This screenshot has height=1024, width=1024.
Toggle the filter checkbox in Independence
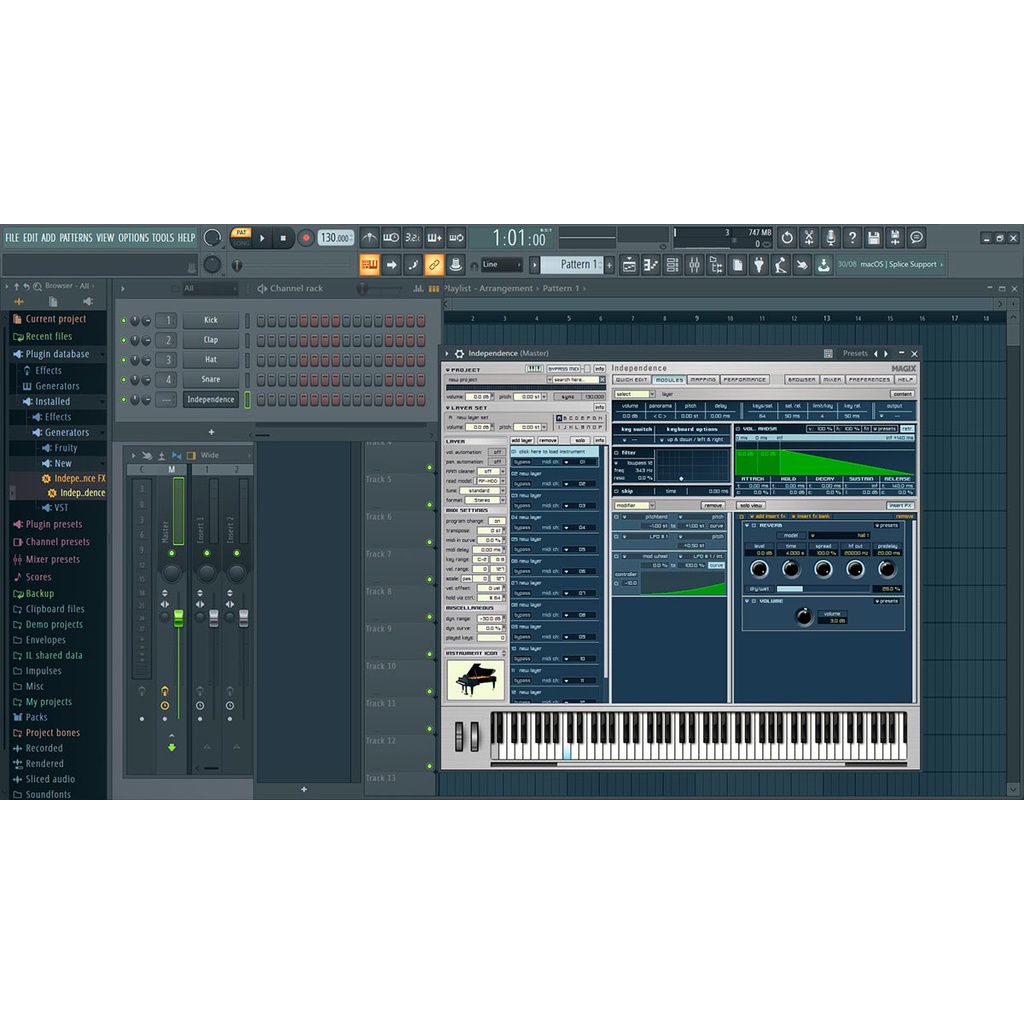(x=616, y=453)
